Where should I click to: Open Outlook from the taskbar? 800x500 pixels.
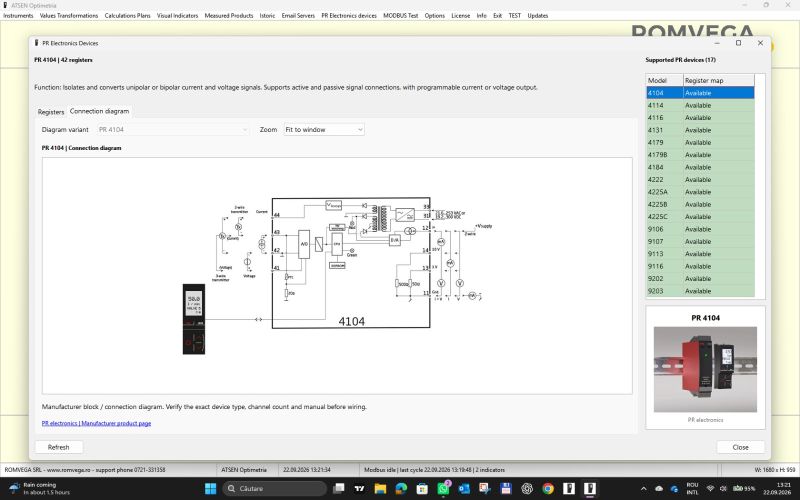pos(464,489)
